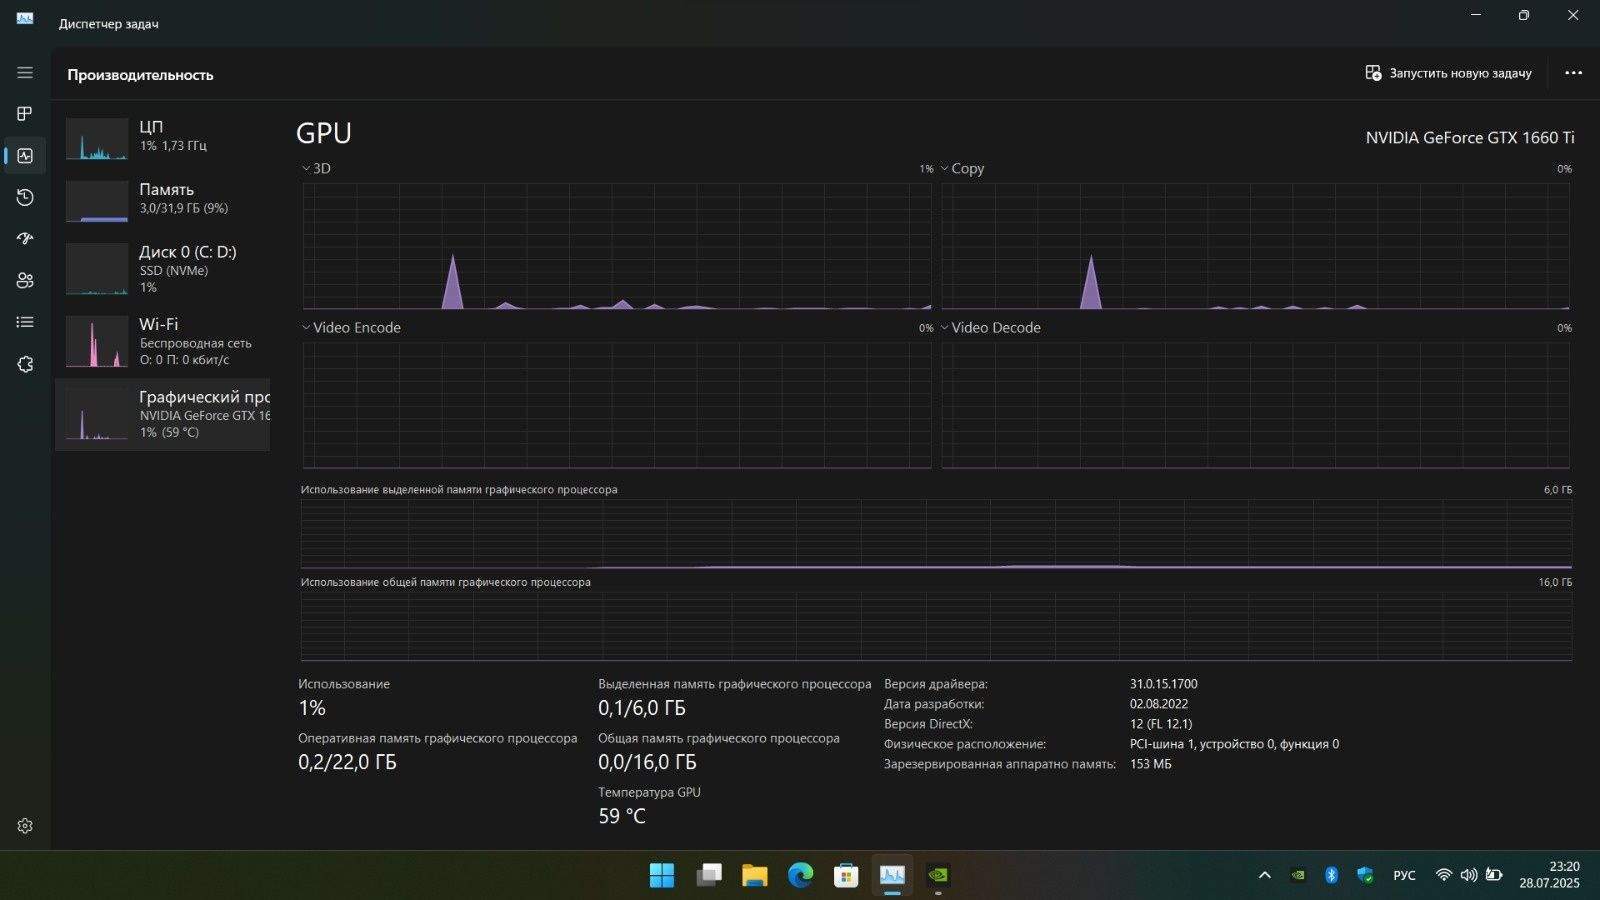Open the 3D engine dropdown

[x=316, y=168]
